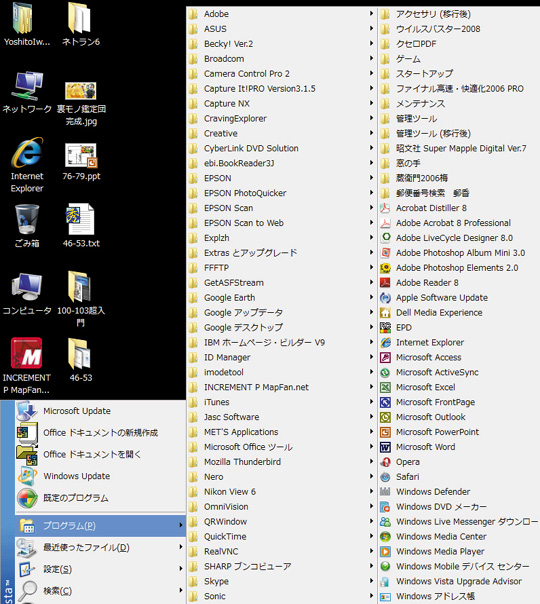Open the ウイルスバスター2008 folder
Screen dimensions: 540x604
pyautogui.click(x=459, y=29)
